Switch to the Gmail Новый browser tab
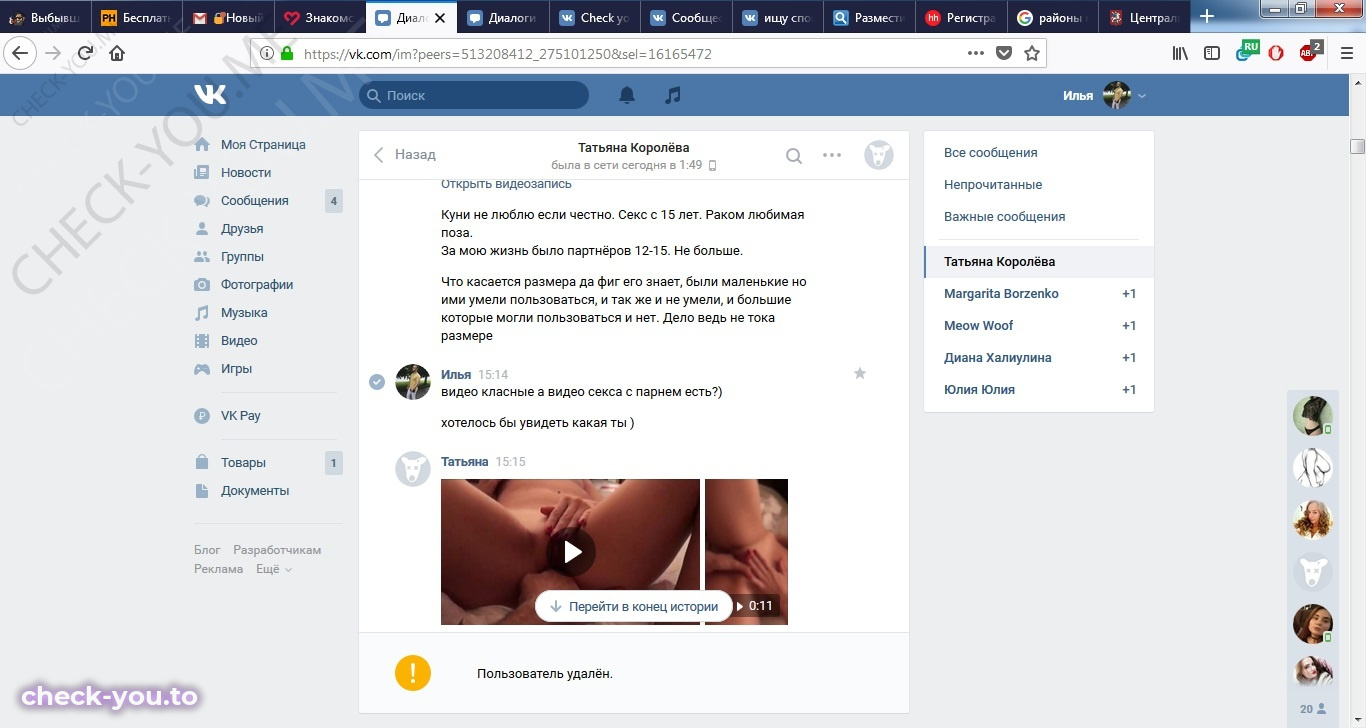Image resolution: width=1366 pixels, height=728 pixels. (x=228, y=17)
